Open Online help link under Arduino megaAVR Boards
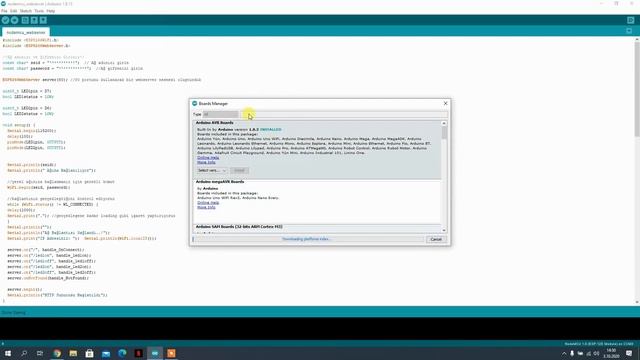This screenshot has width=640, height=360. click(x=208, y=202)
